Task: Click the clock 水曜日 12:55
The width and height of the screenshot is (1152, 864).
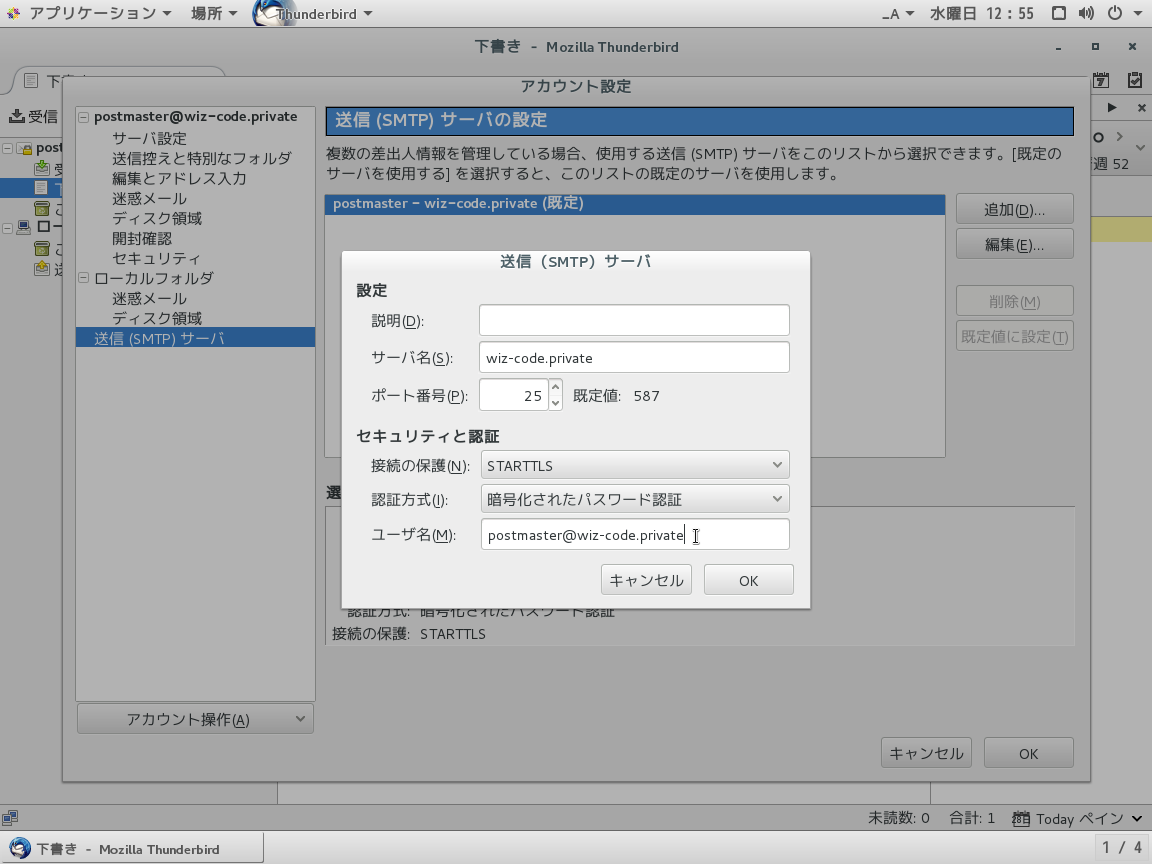Action: click(x=982, y=13)
